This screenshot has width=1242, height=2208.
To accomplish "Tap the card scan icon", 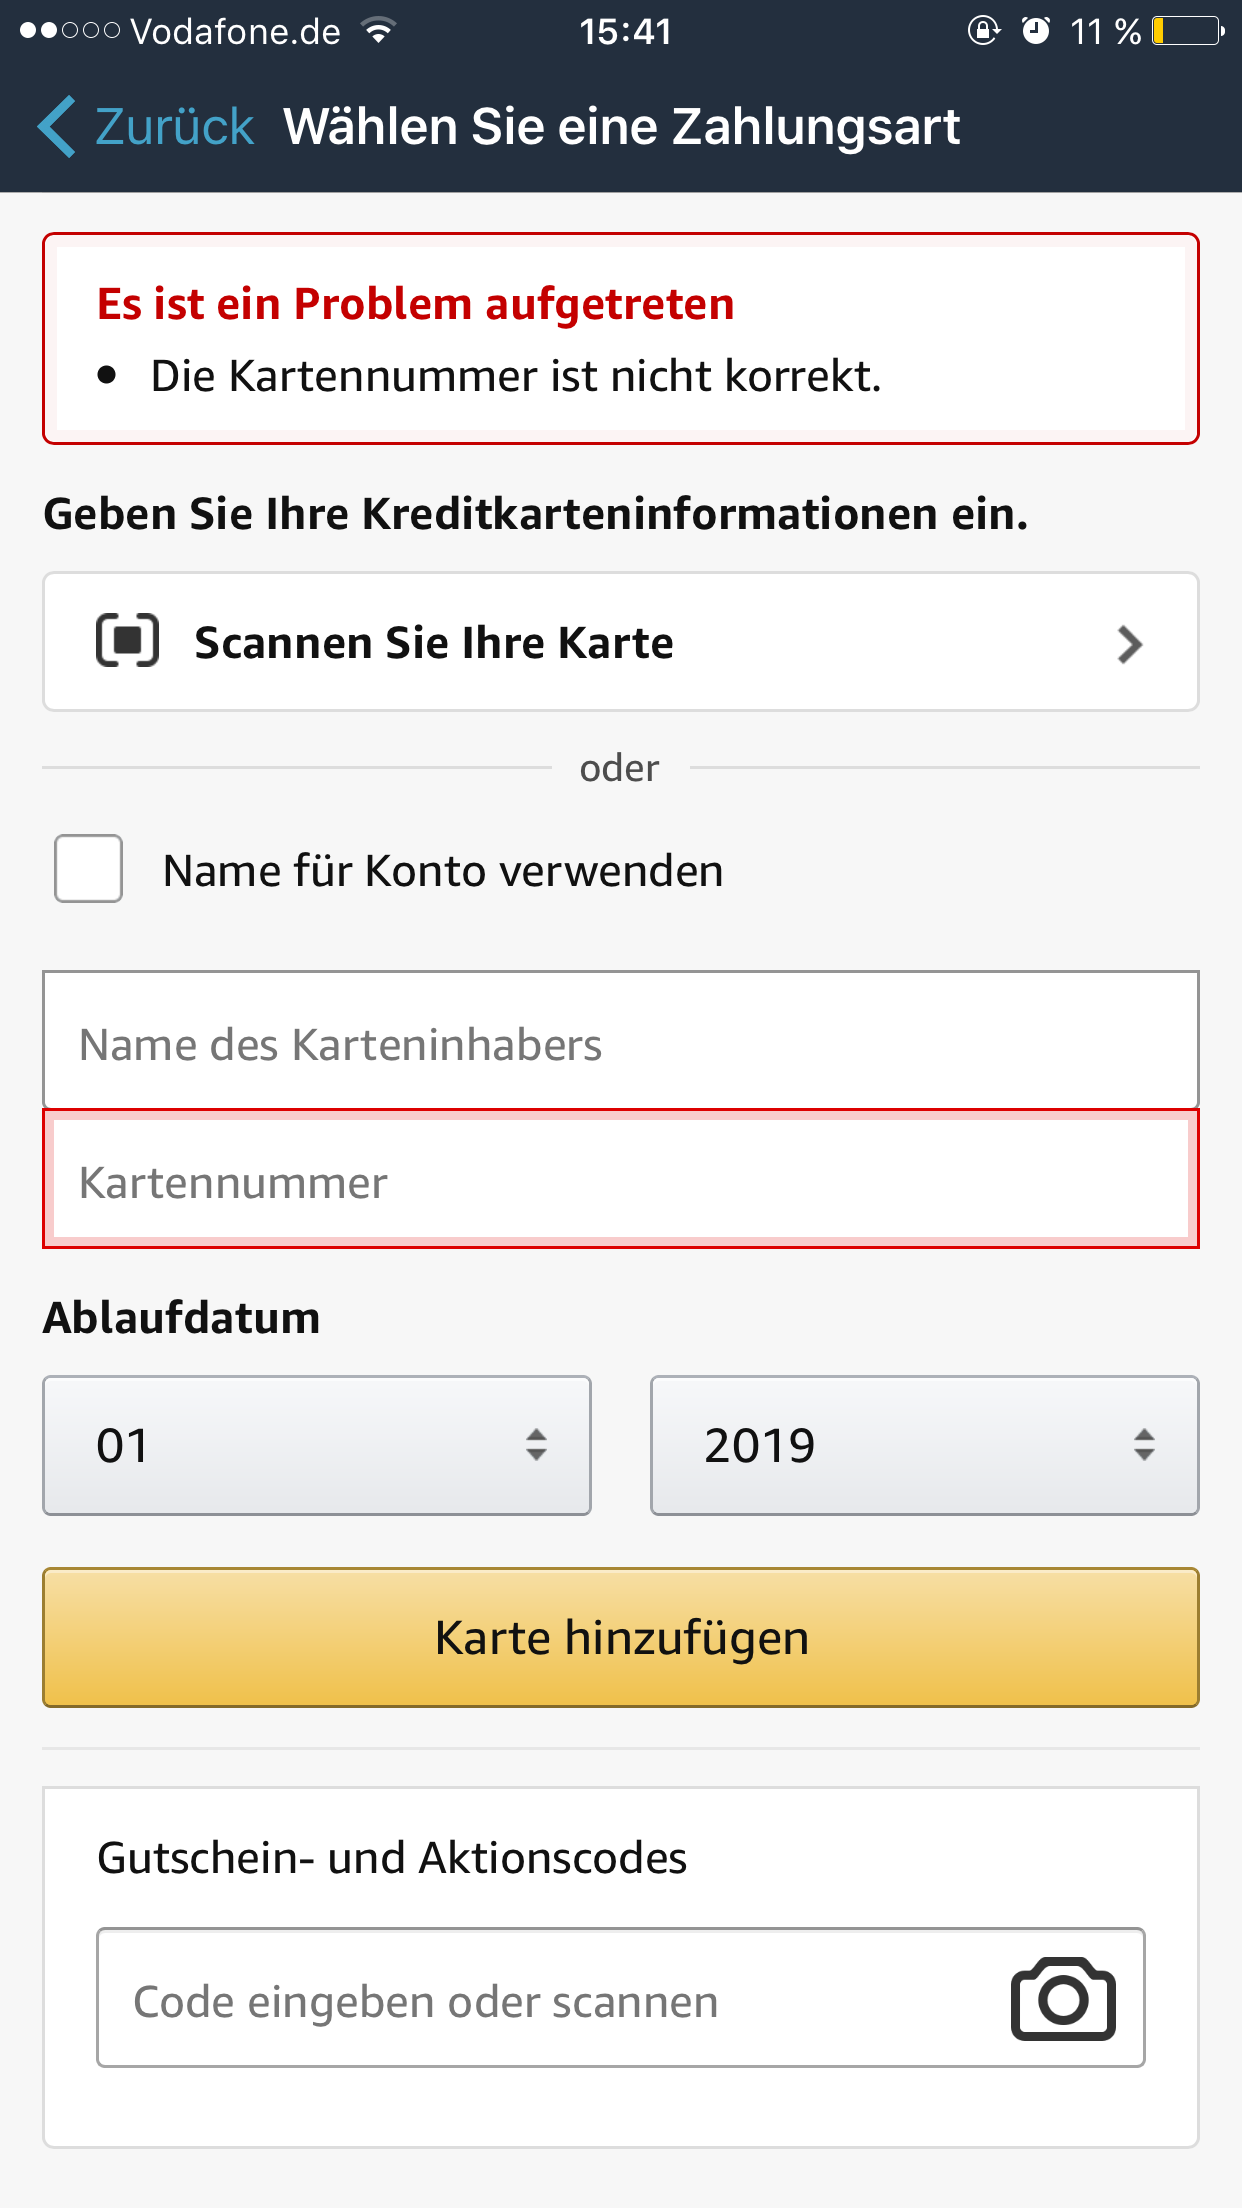I will (127, 641).
